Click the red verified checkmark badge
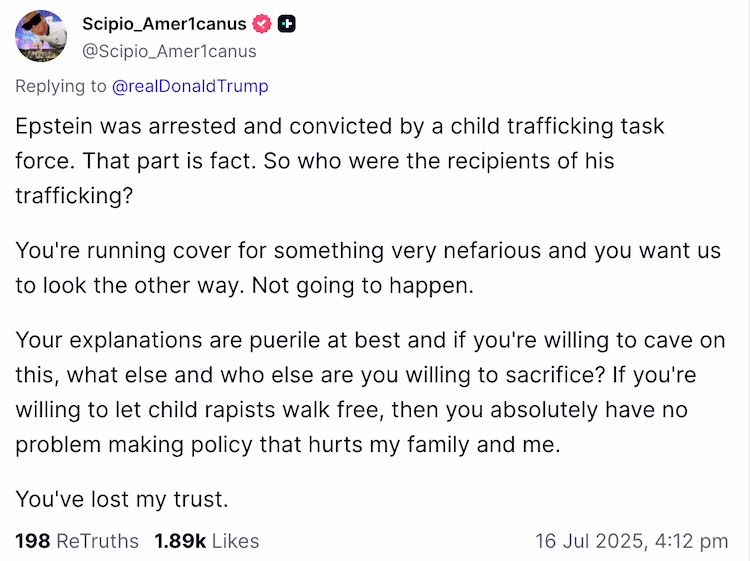The height and width of the screenshot is (561, 750). click(263, 24)
